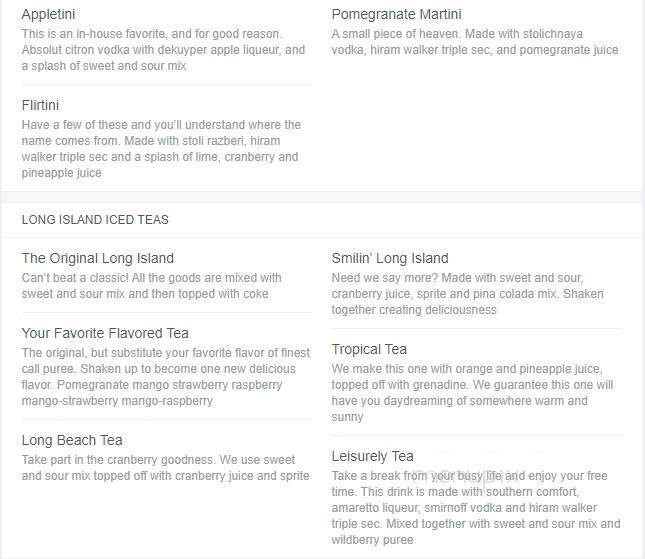Screen dimensions: 645x559
Task: Click the Pomegranate Martini stolichnaya vodka description
Action: coord(475,42)
